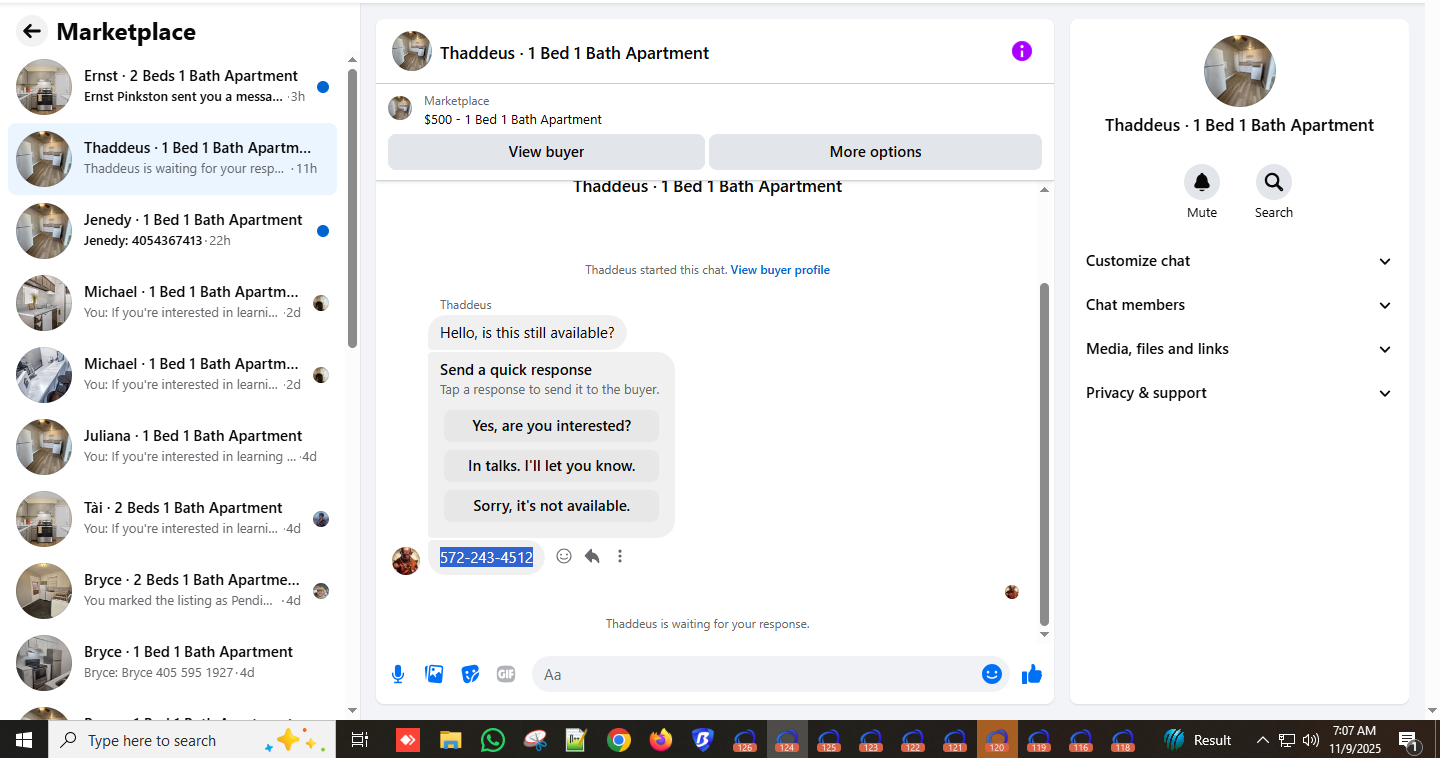1440x758 pixels.
Task: Open Juliana 1 Bed 1 Bath Apartment chat
Action: (x=172, y=447)
